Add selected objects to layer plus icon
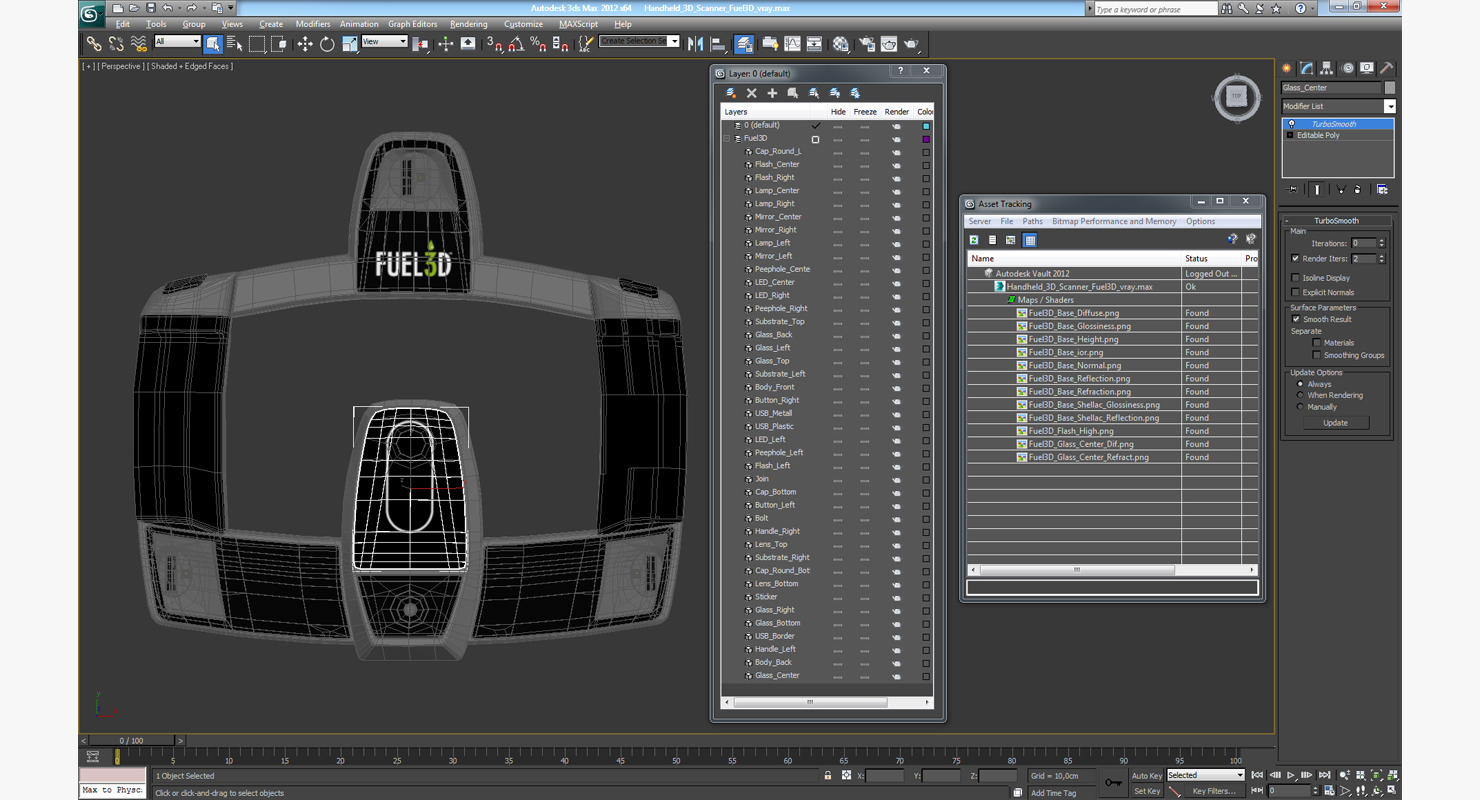The height and width of the screenshot is (800, 1480). (772, 93)
